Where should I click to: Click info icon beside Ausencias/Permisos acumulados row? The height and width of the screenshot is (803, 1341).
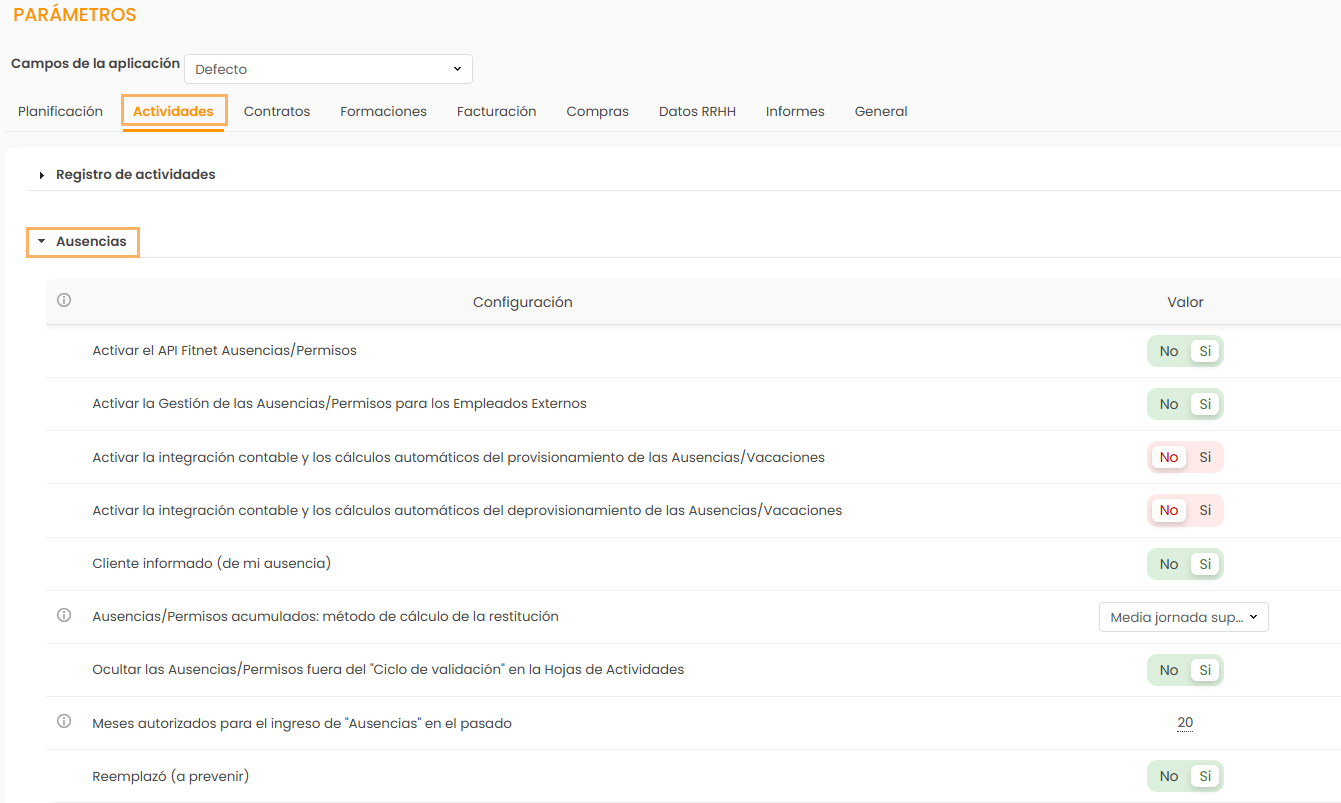tap(64, 616)
